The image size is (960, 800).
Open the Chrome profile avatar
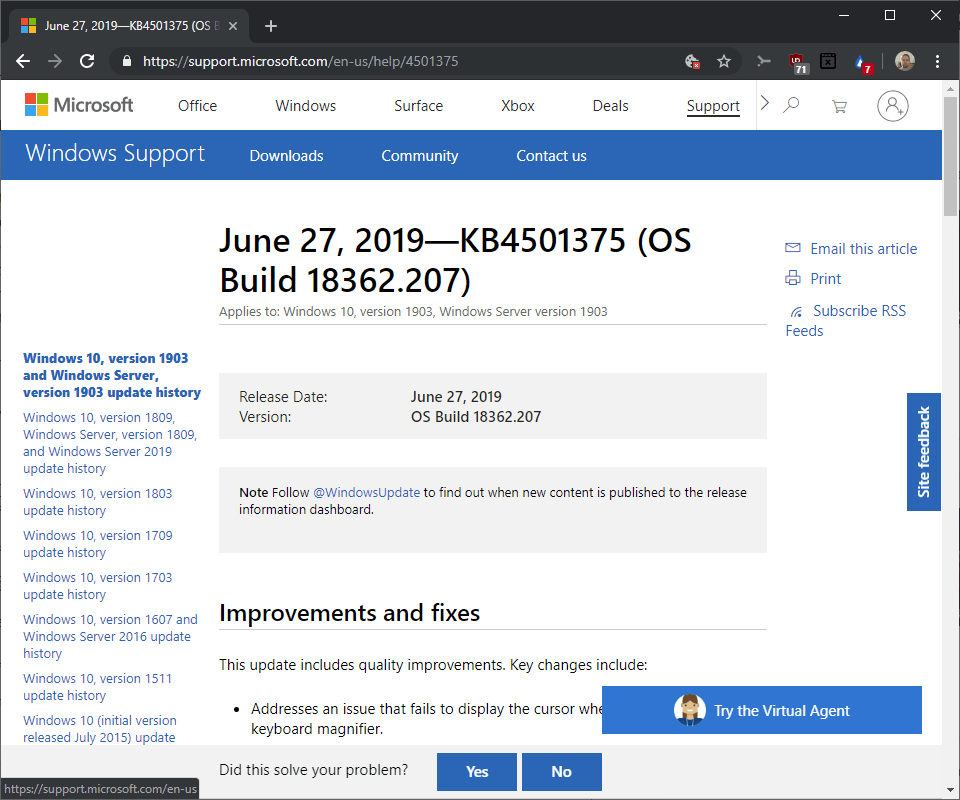[904, 61]
